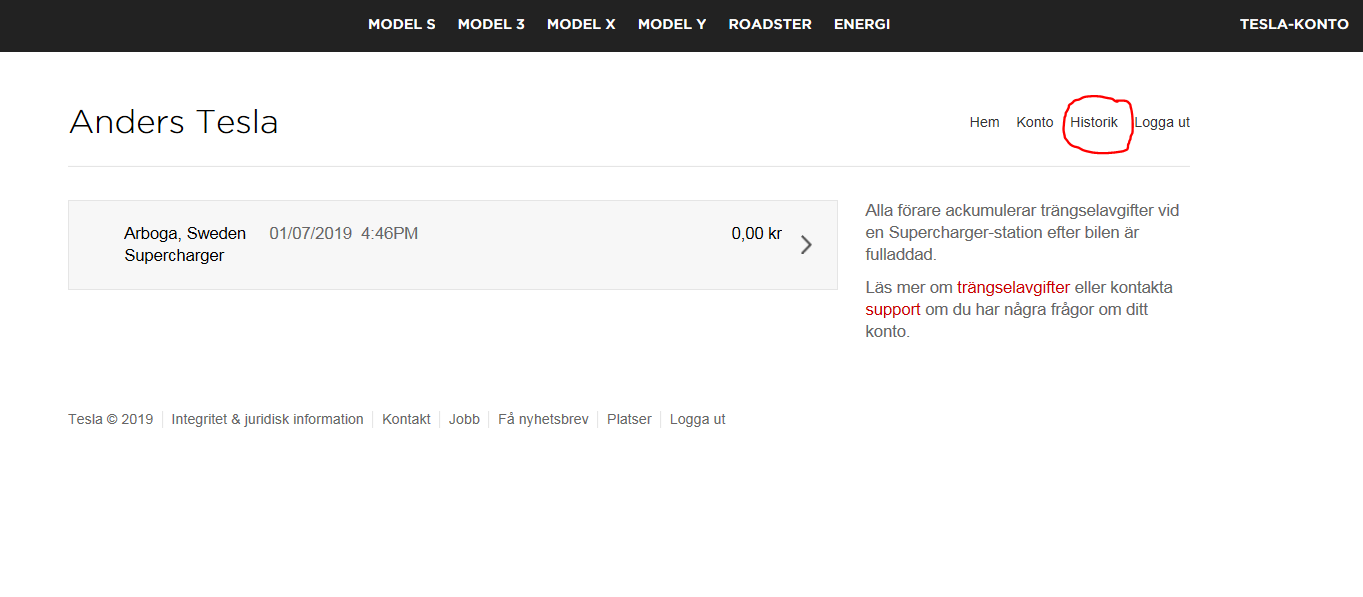
Task: Click the Tesla © 2019 footer text
Action: pyautogui.click(x=111, y=419)
